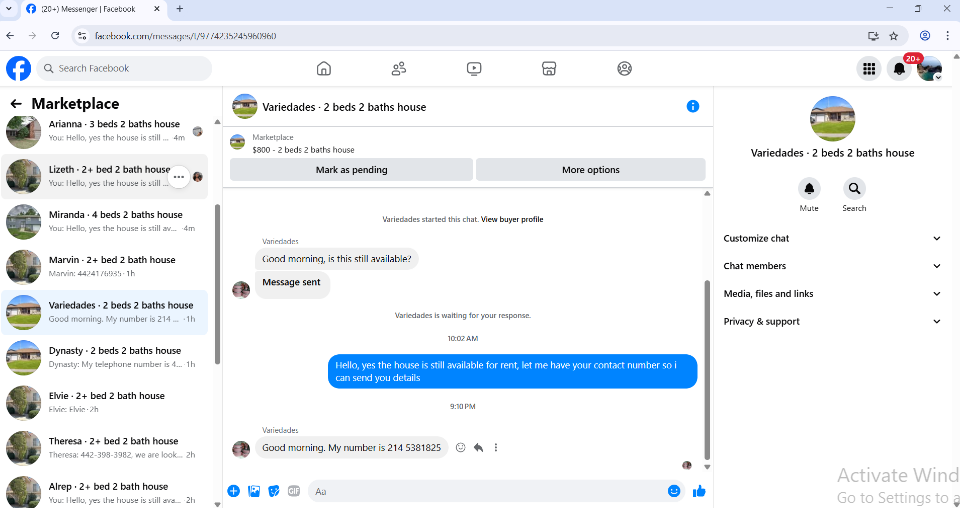Send a thumbs up like
The image size is (960, 508).
(699, 491)
